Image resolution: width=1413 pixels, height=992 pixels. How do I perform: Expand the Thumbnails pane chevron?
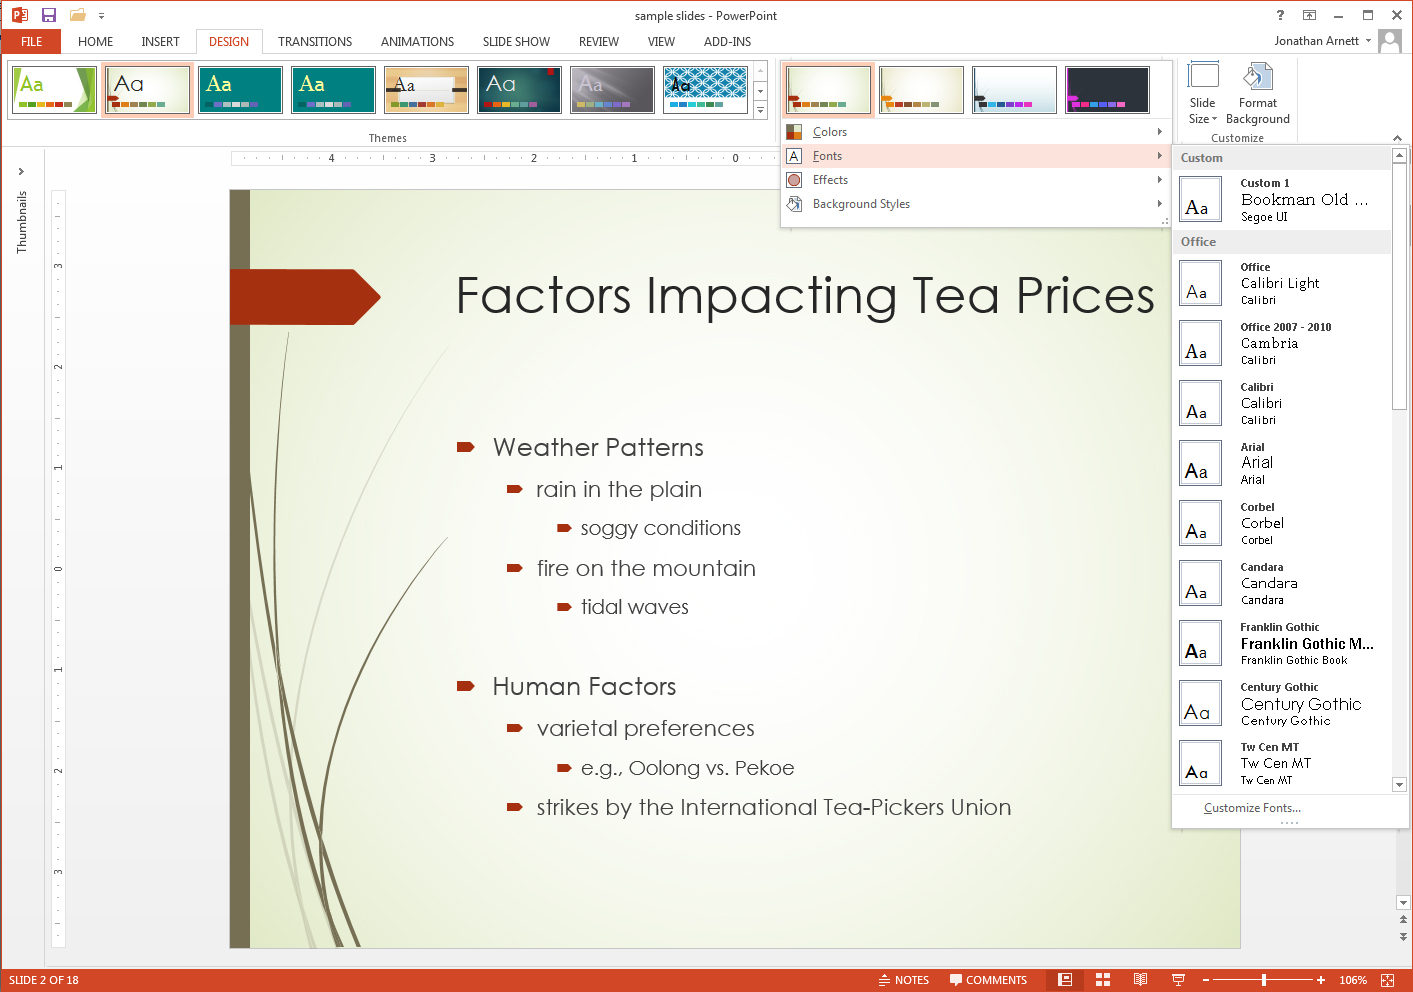coord(21,172)
